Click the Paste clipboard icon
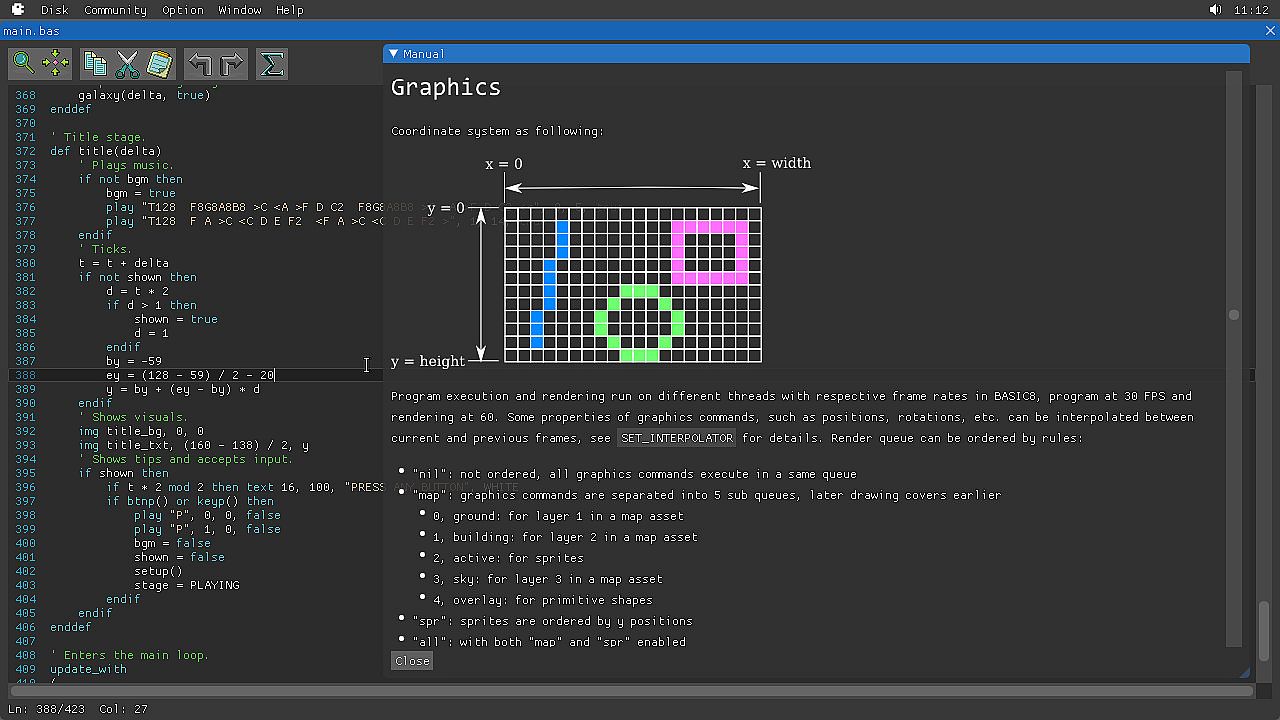This screenshot has width=1280, height=720. point(159,64)
